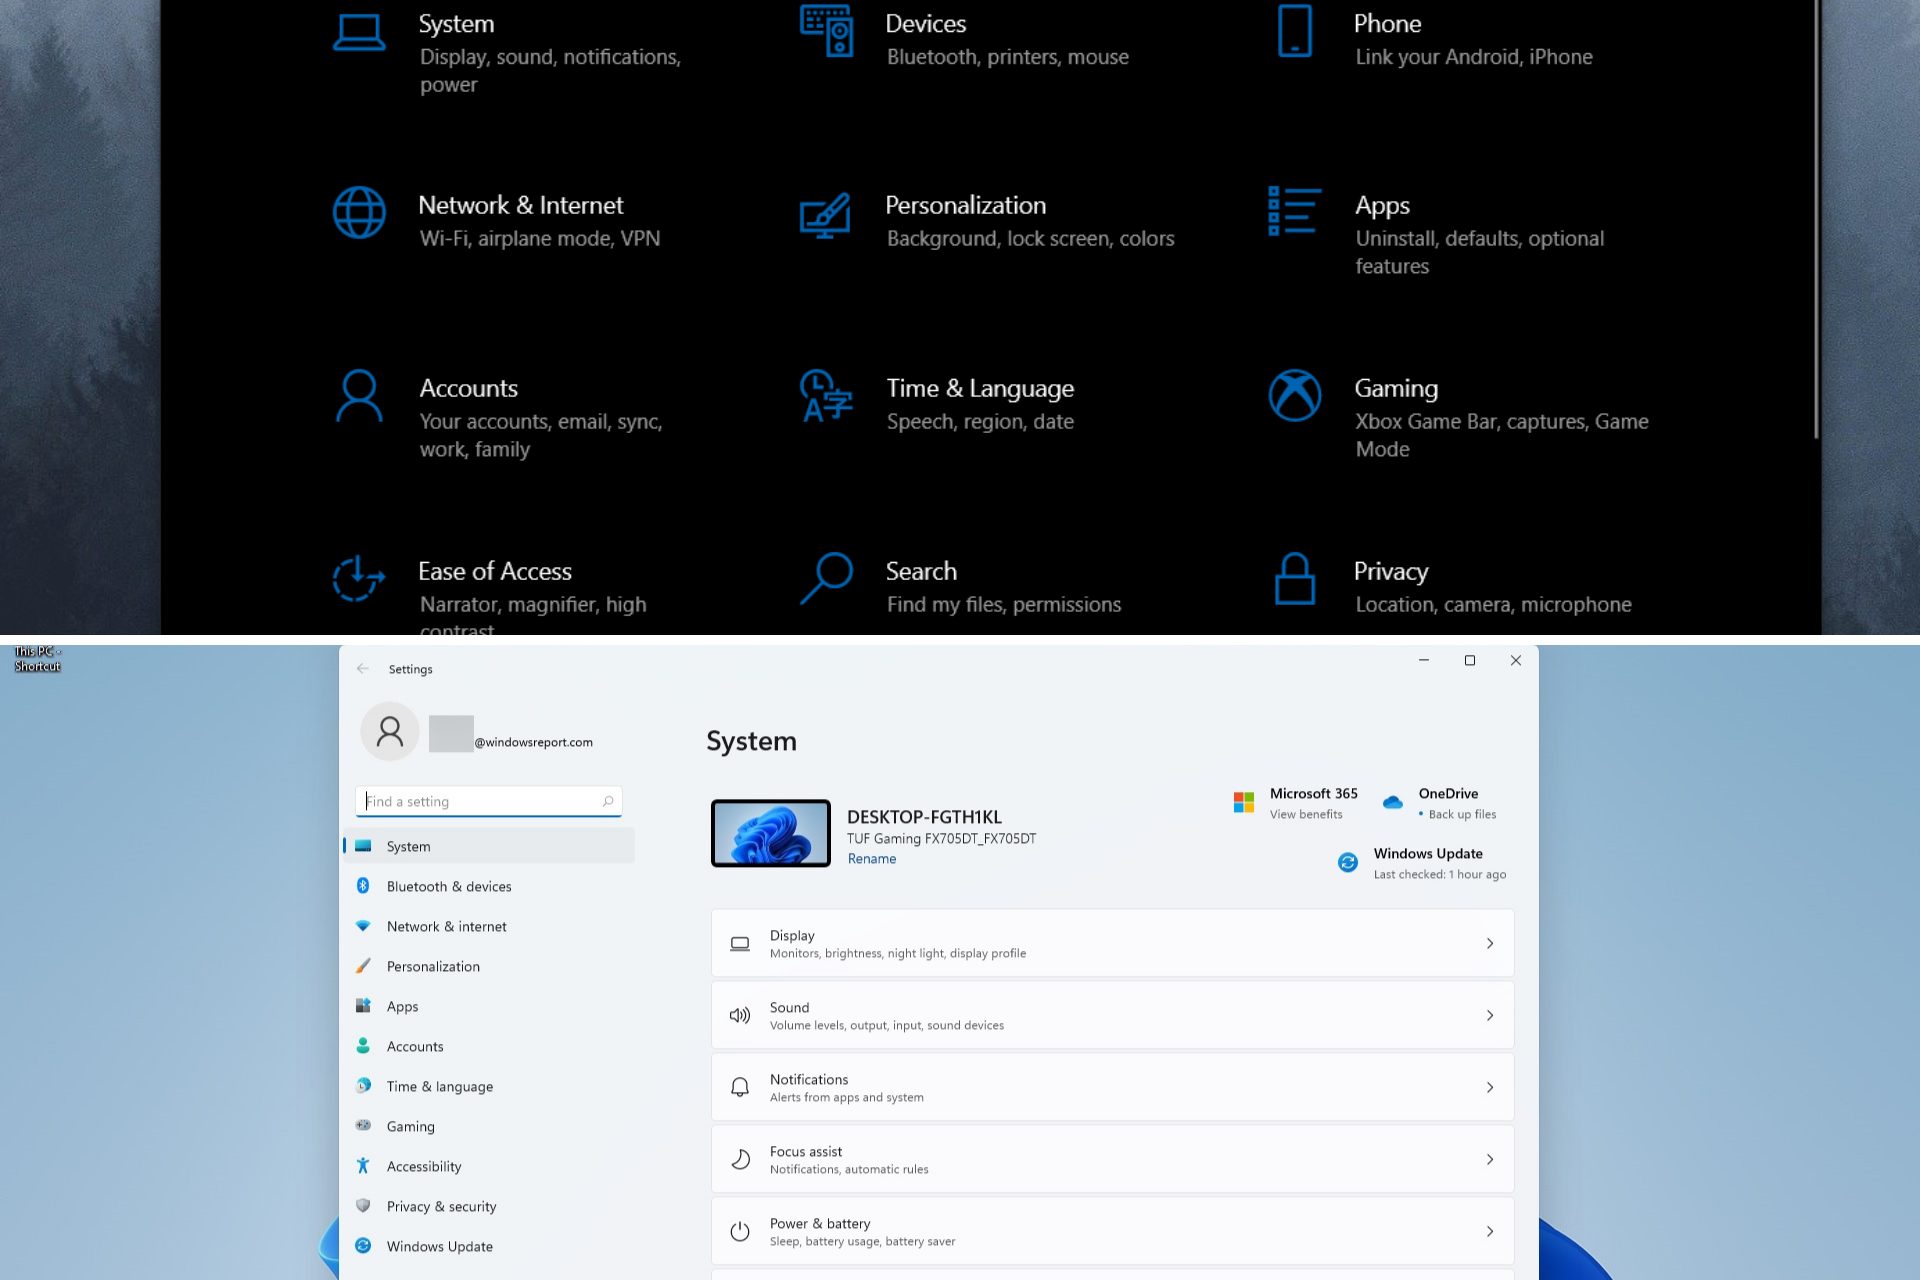Click the user avatar in the light Settings window
The width and height of the screenshot is (1920, 1280).
[x=390, y=731]
